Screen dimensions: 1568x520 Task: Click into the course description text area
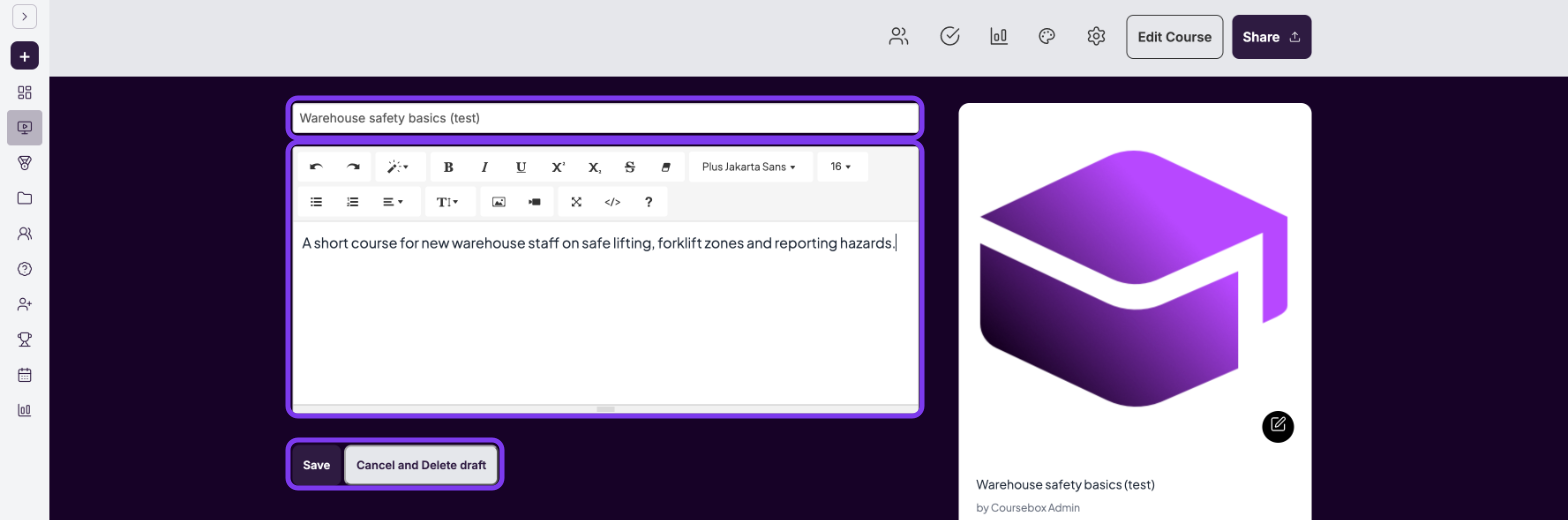pos(605,312)
